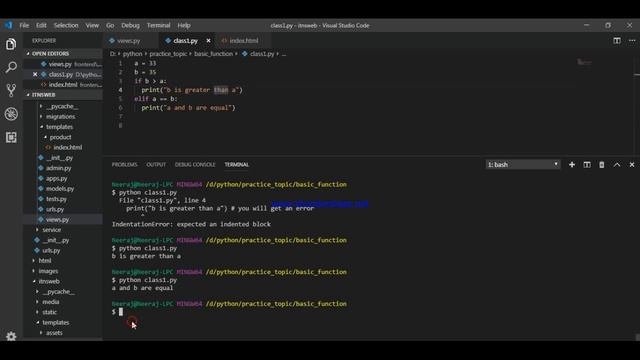Maximize the terminal panel size
This screenshot has width=640, height=360.
(617, 164)
